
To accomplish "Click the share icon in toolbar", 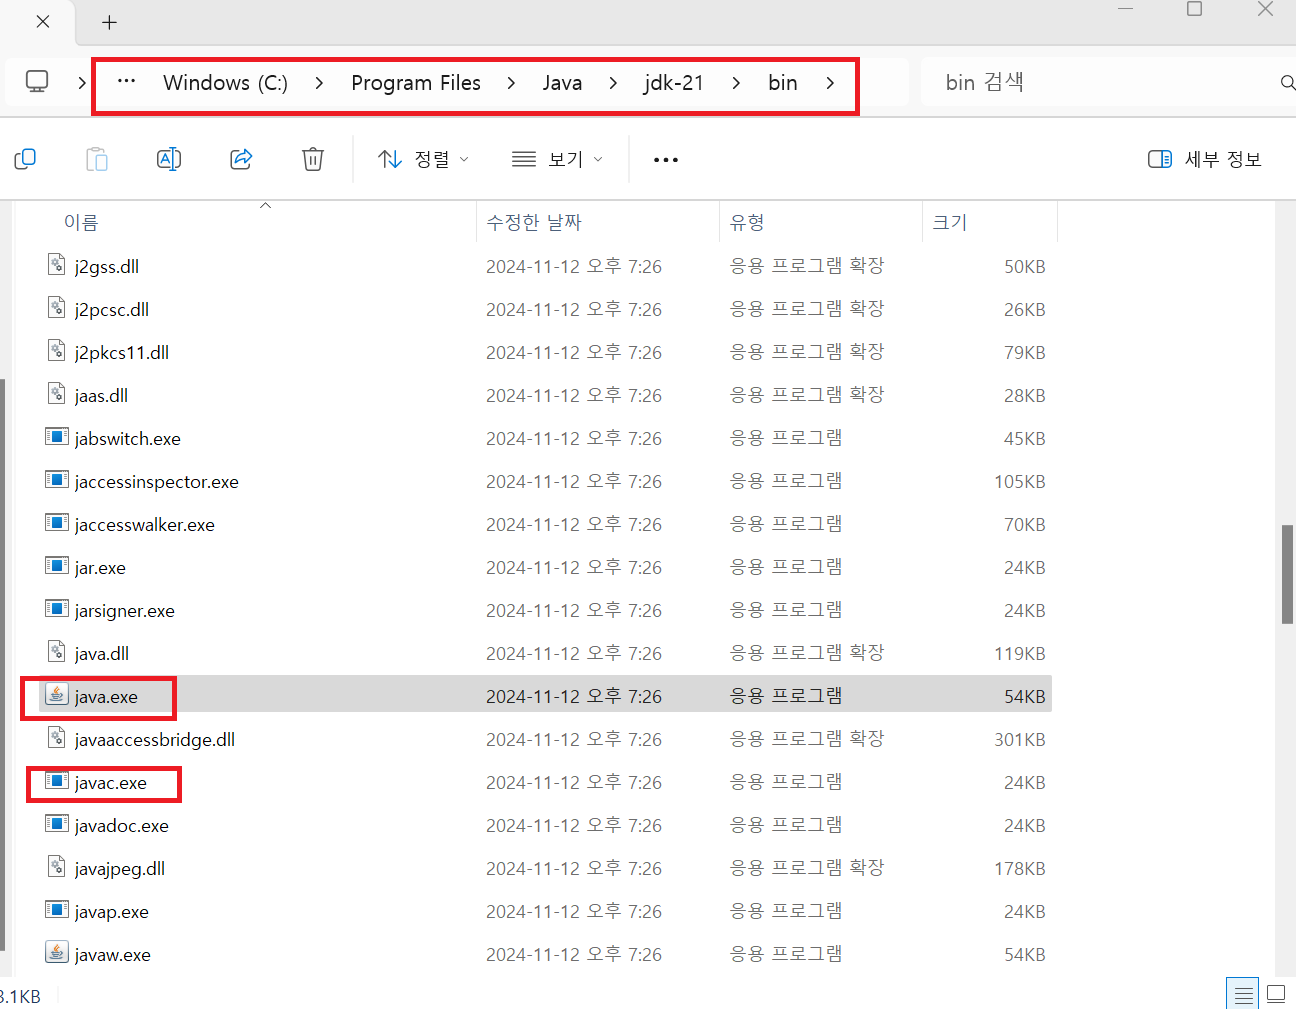I will tap(241, 159).
